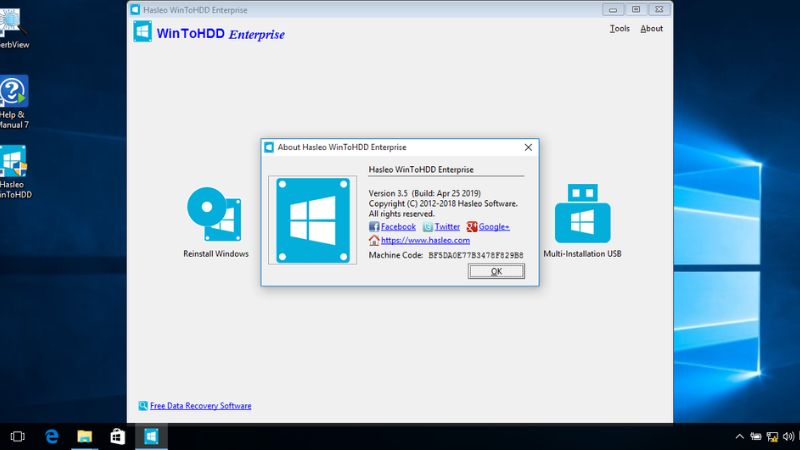Click the WinToHDD logo in header
The image size is (800, 450).
click(x=142, y=31)
